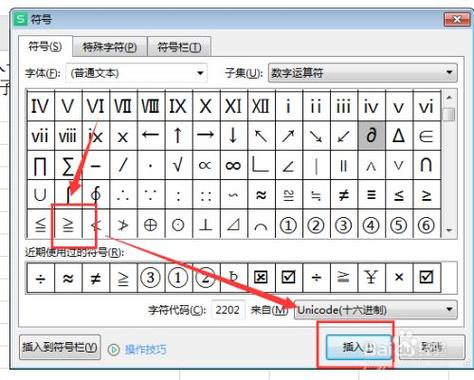The image size is (474, 380).
Task: Pick the right arrow → symbol
Action: pyautogui.click(x=206, y=136)
